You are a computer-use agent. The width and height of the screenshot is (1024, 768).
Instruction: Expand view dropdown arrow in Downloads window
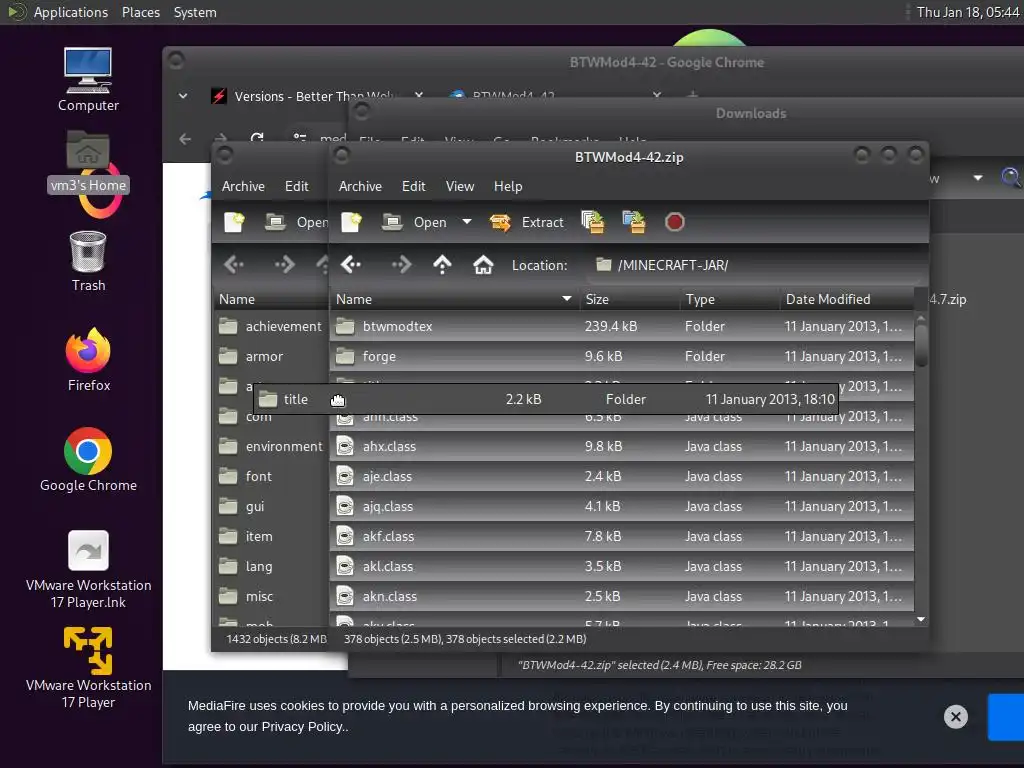(x=978, y=178)
